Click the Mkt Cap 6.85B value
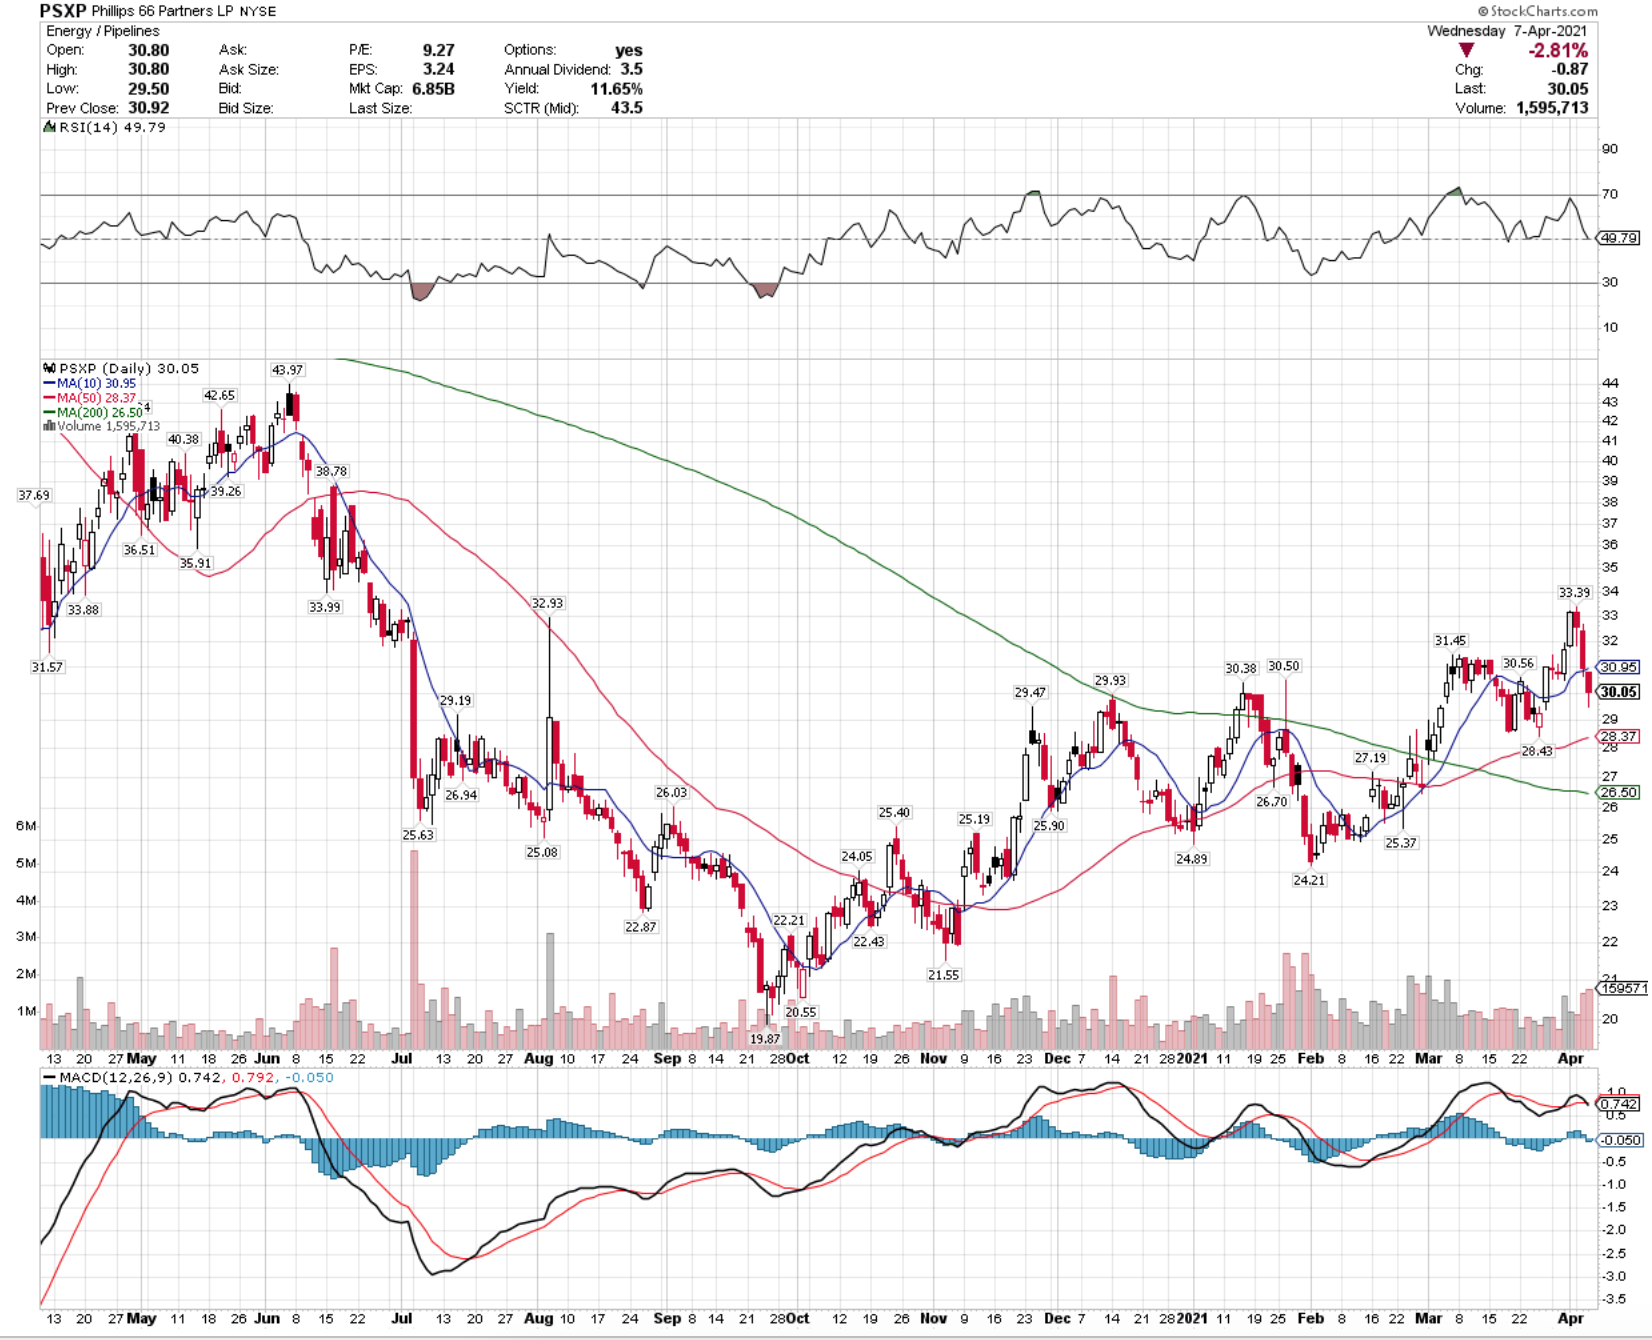1652x1340 pixels. [433, 89]
